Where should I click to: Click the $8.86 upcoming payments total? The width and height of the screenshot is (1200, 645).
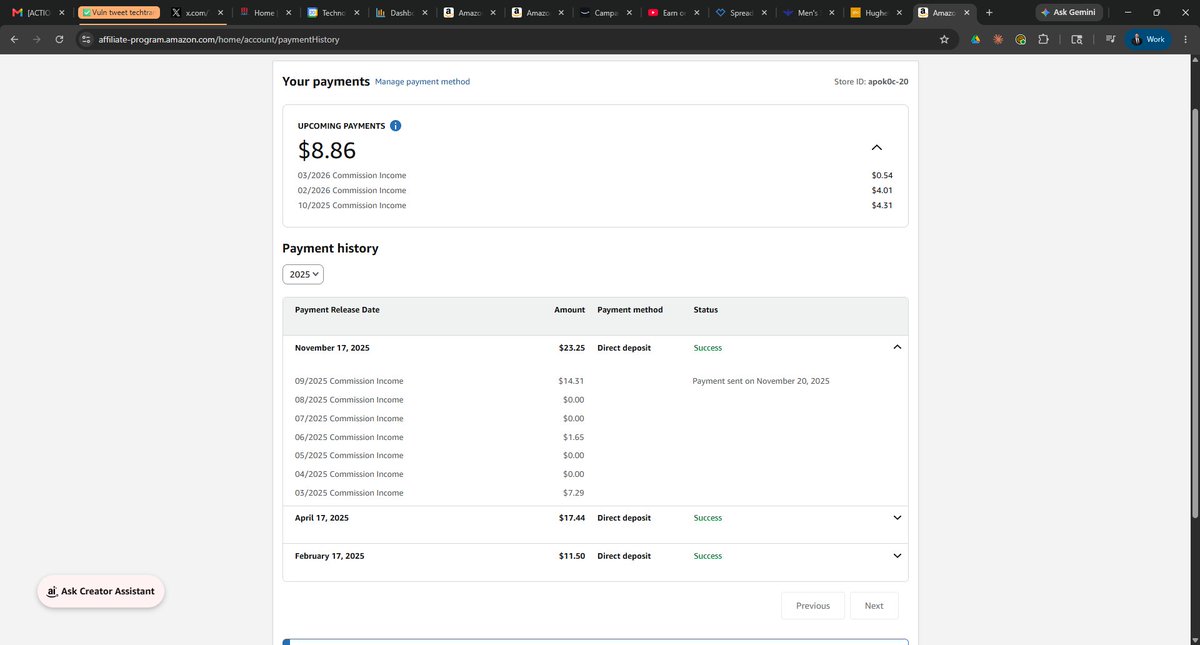point(327,150)
